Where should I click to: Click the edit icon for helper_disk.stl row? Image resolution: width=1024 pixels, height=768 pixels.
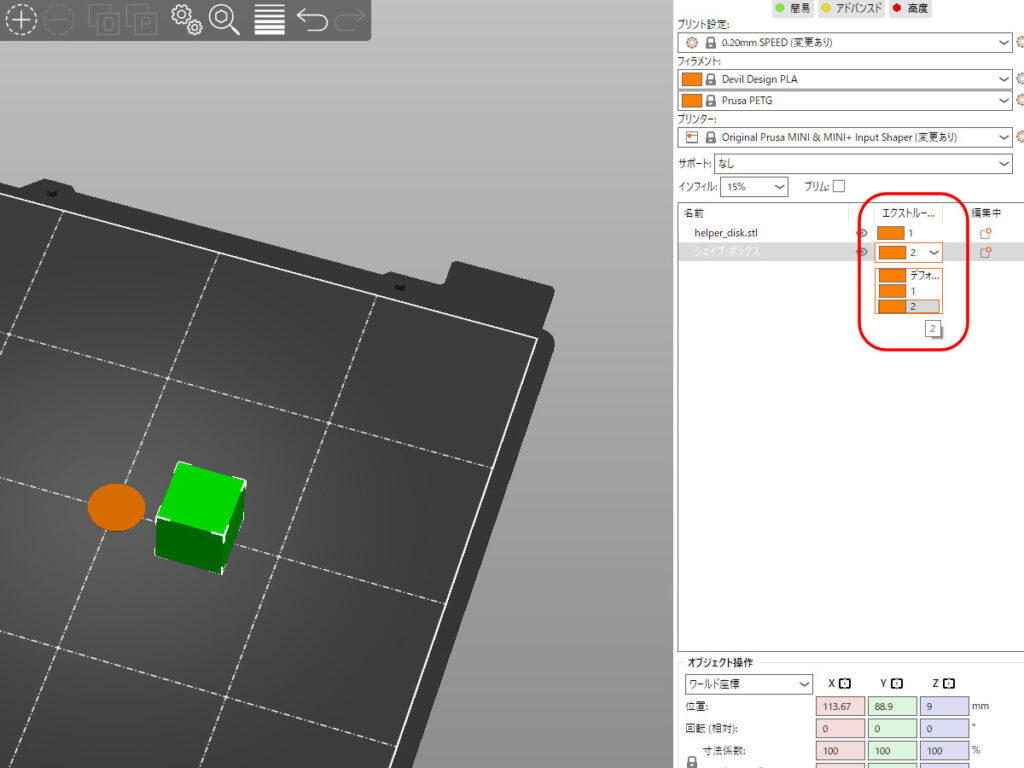click(985, 233)
